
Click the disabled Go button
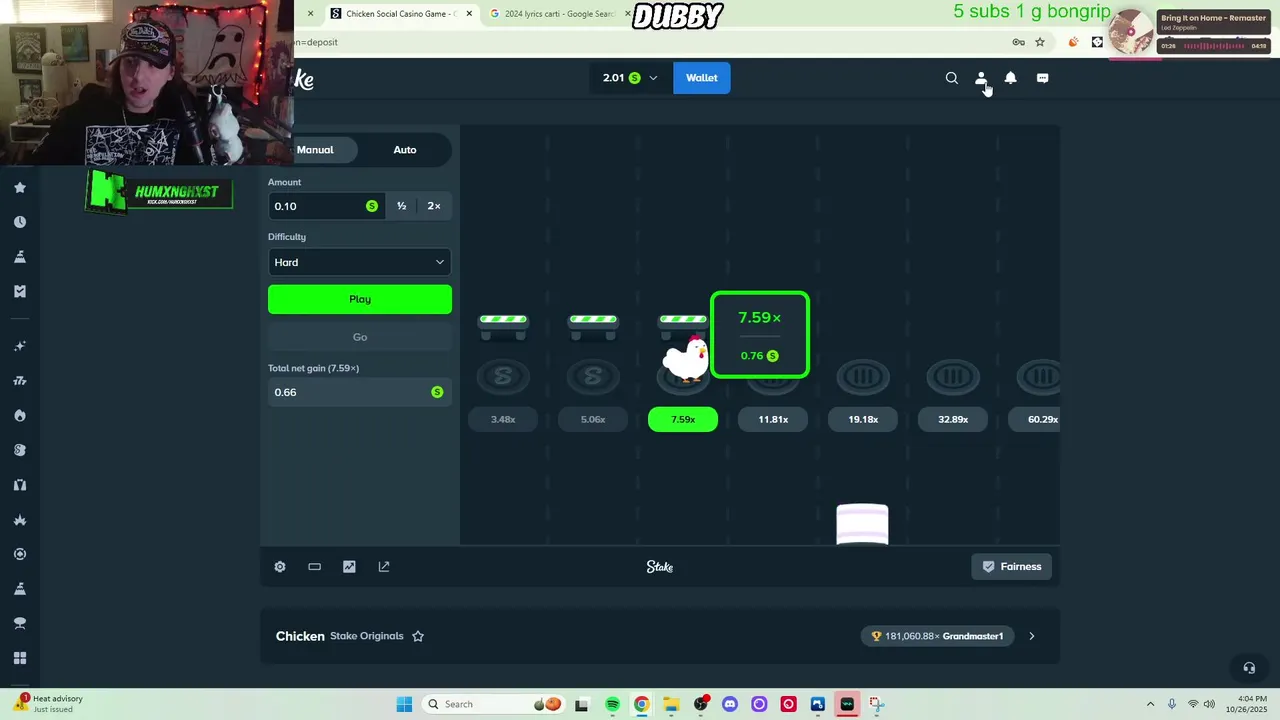(360, 337)
